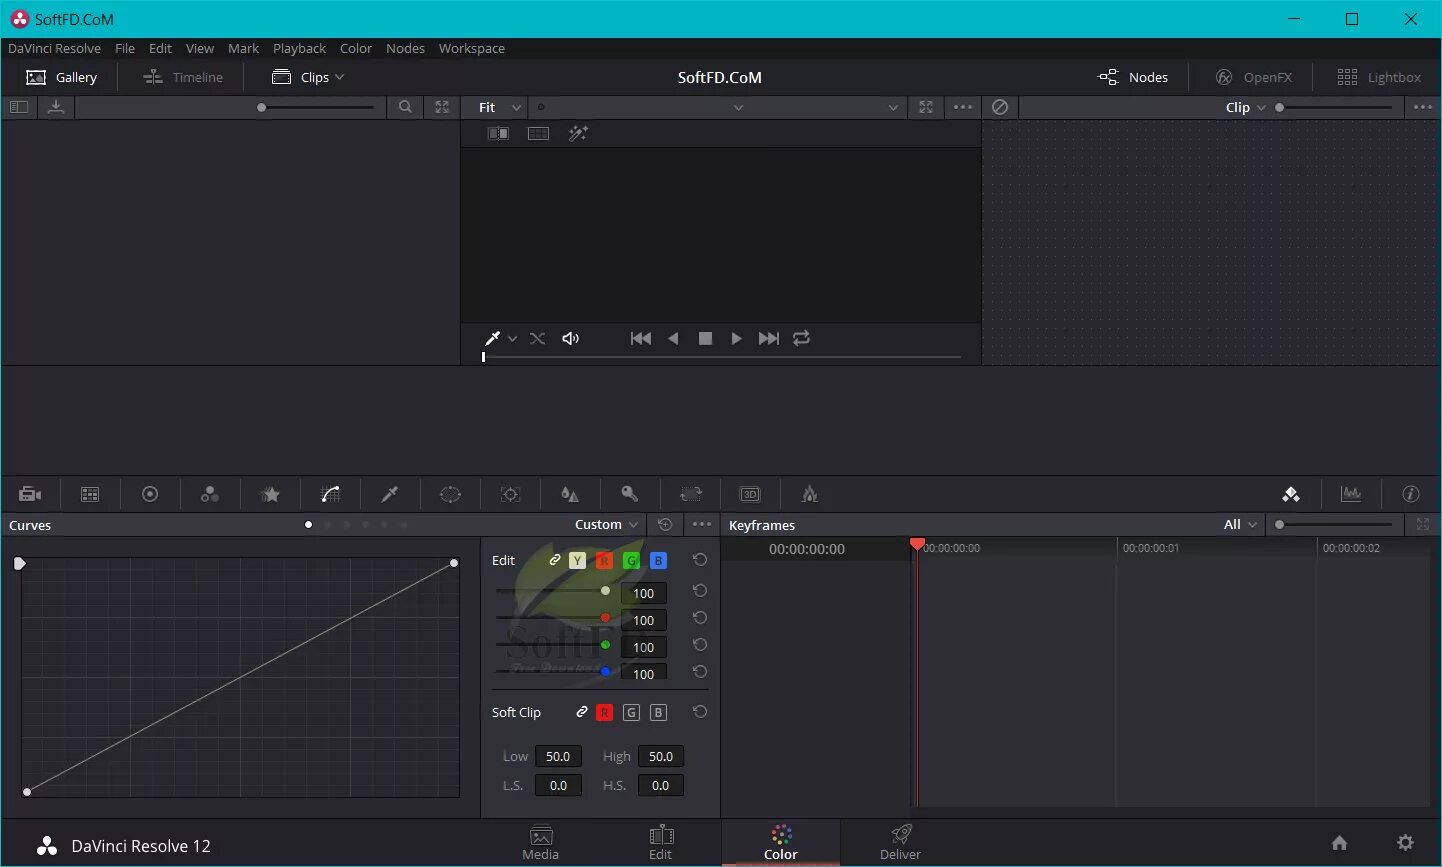
Task: Open the Stereoscopic 3D palette
Action: 750,494
